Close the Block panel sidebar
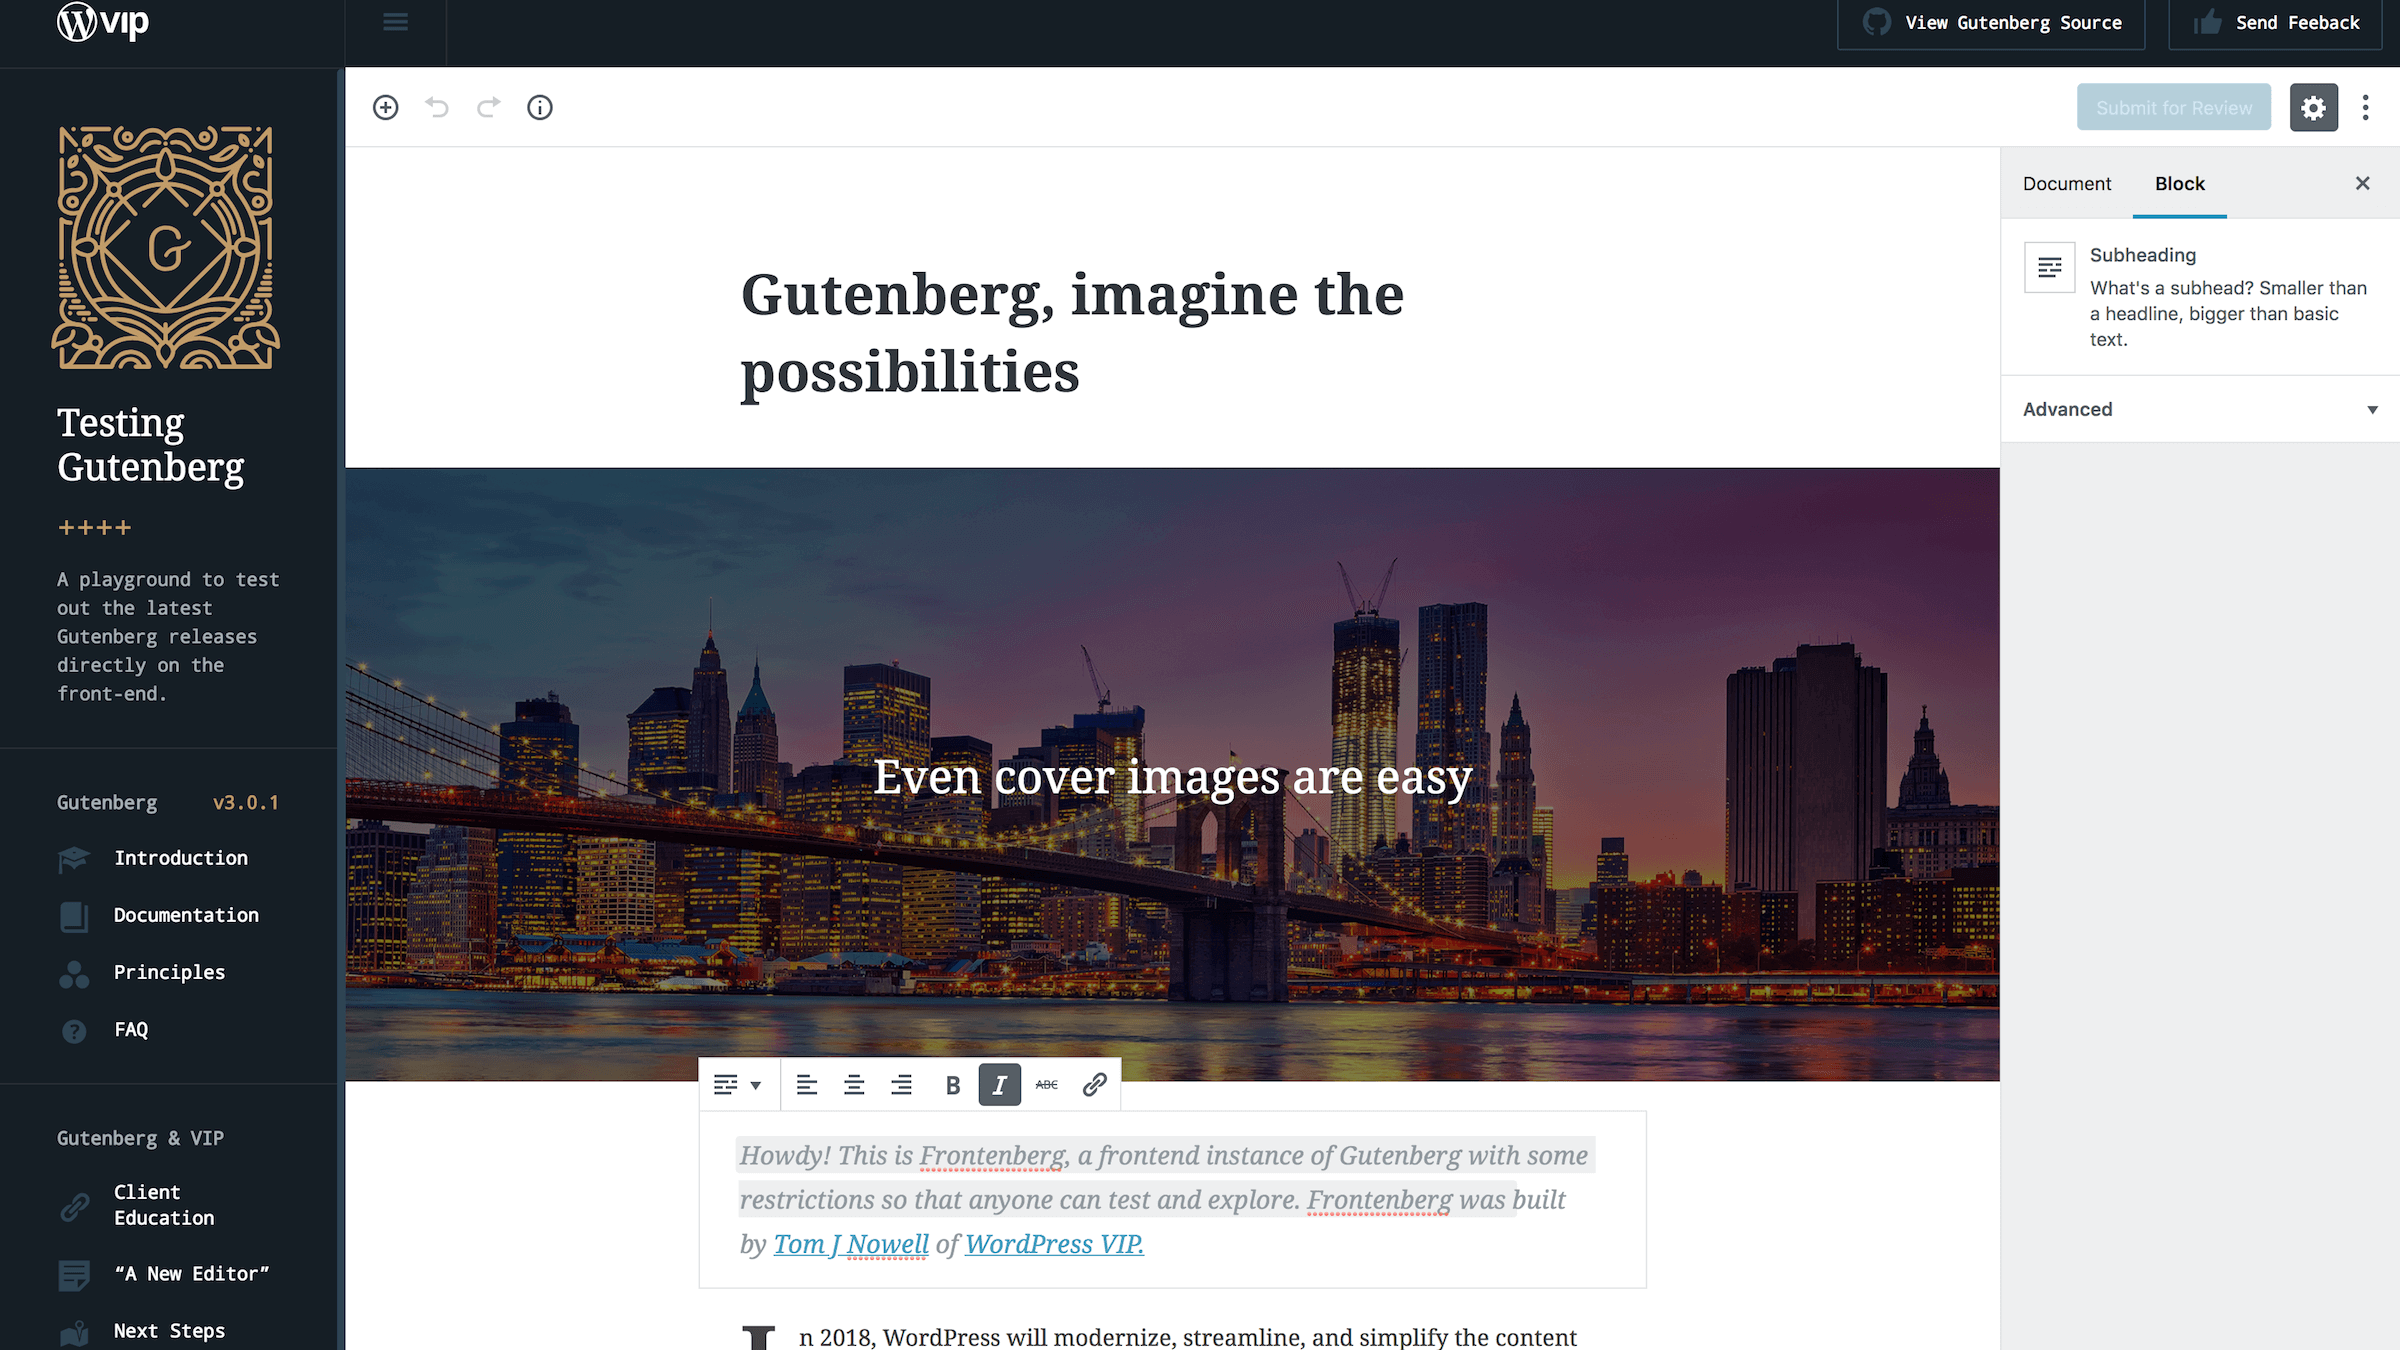Viewport: 2400px width, 1350px height. [x=2362, y=183]
